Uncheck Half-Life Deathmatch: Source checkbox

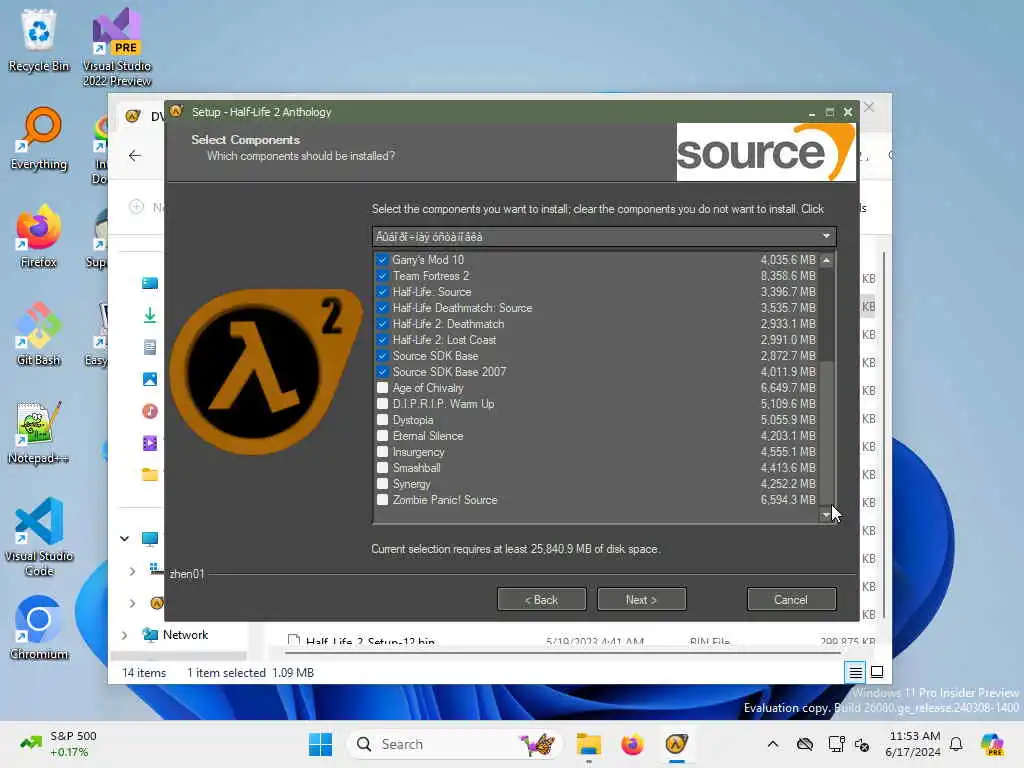(x=383, y=308)
